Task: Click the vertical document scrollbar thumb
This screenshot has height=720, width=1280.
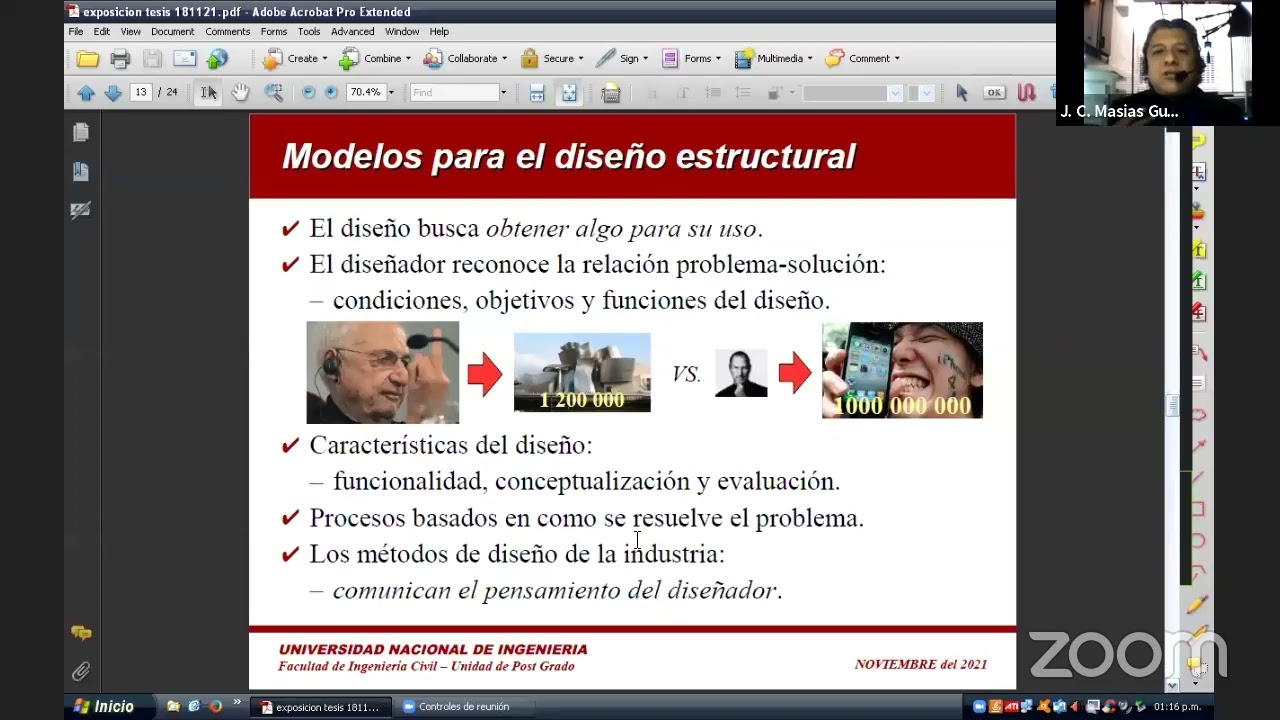Action: pyautogui.click(x=1173, y=405)
